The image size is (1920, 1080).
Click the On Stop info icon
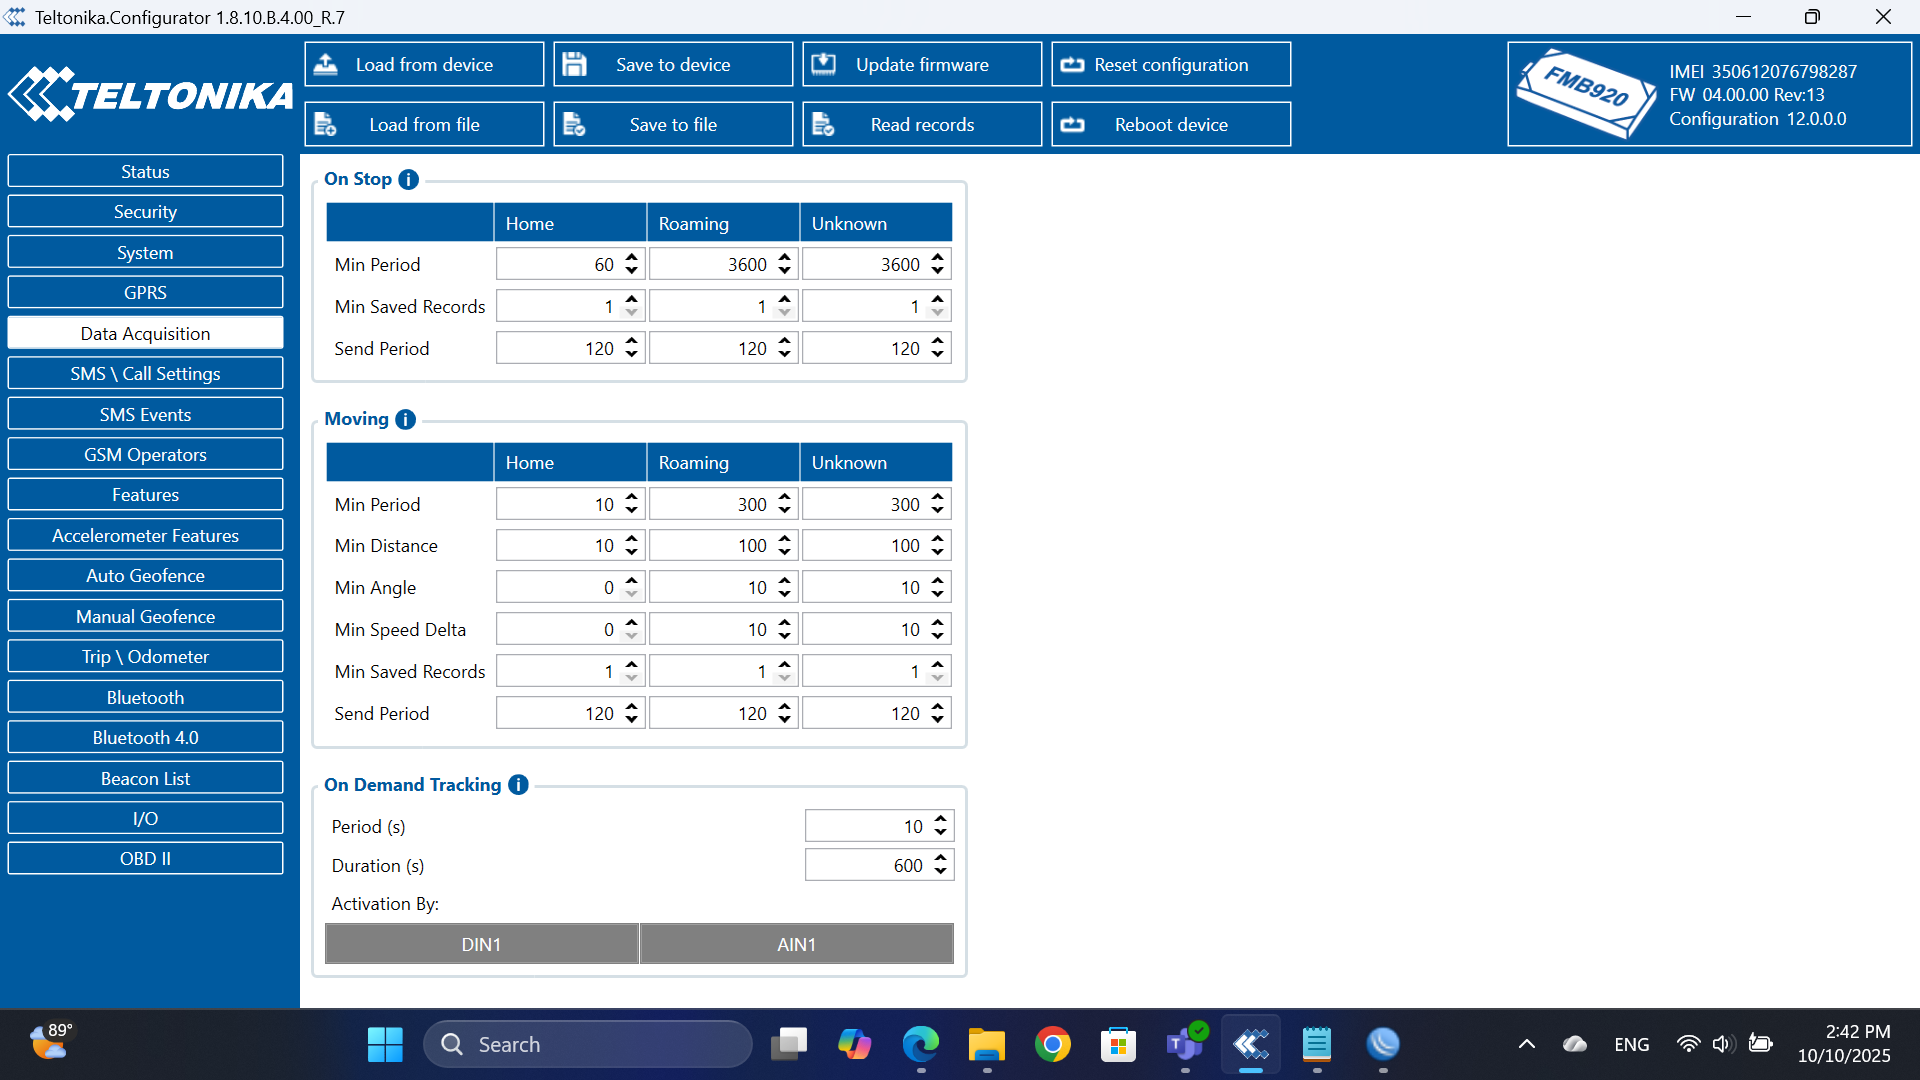(408, 179)
